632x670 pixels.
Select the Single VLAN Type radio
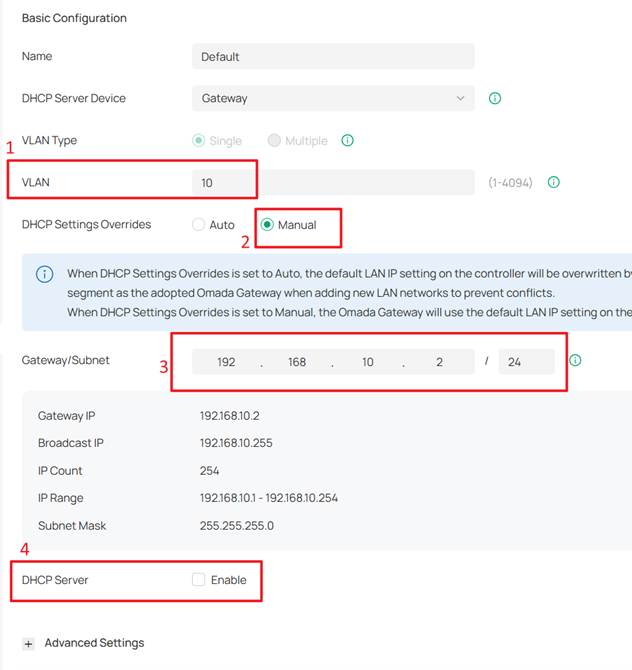pos(198,140)
